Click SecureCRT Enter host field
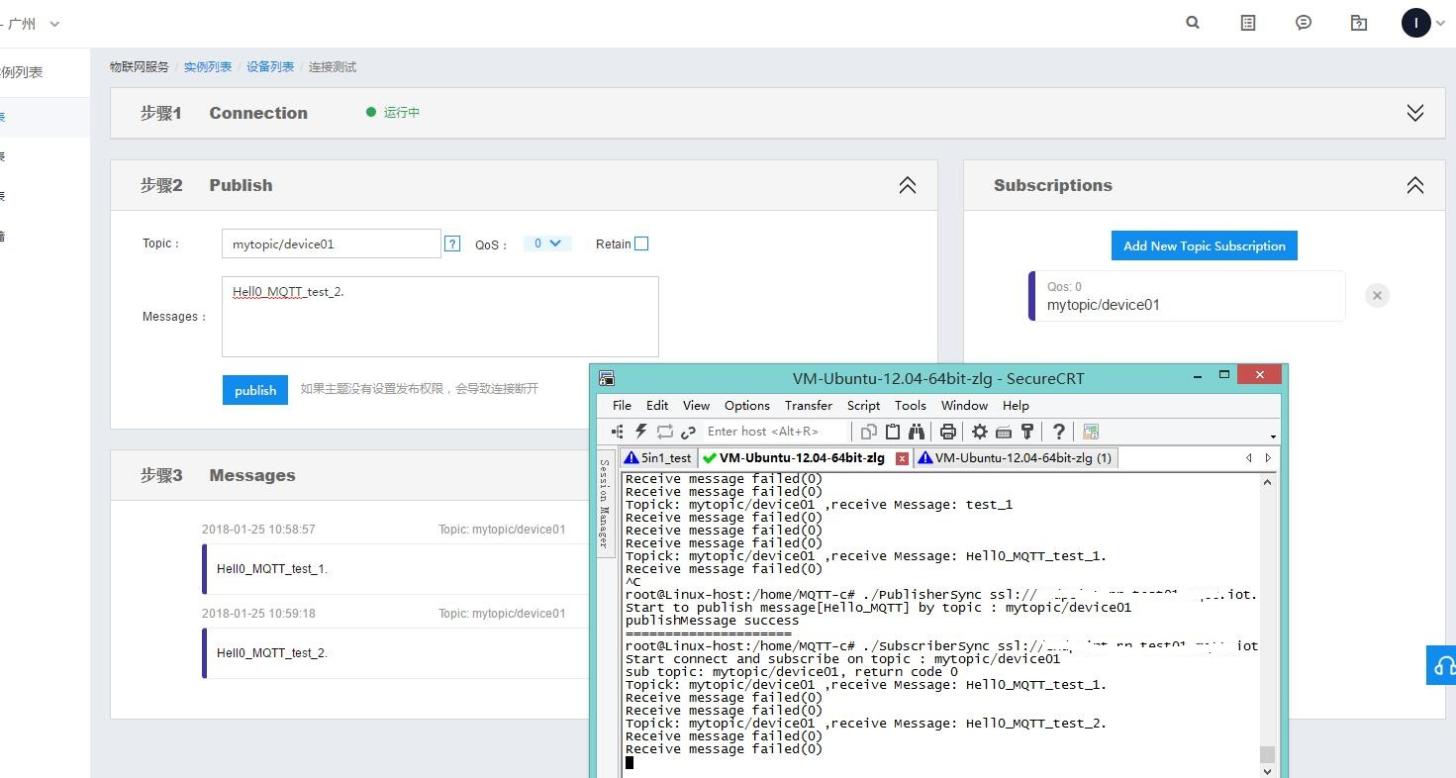Image resolution: width=1456 pixels, height=778 pixels. coord(776,431)
